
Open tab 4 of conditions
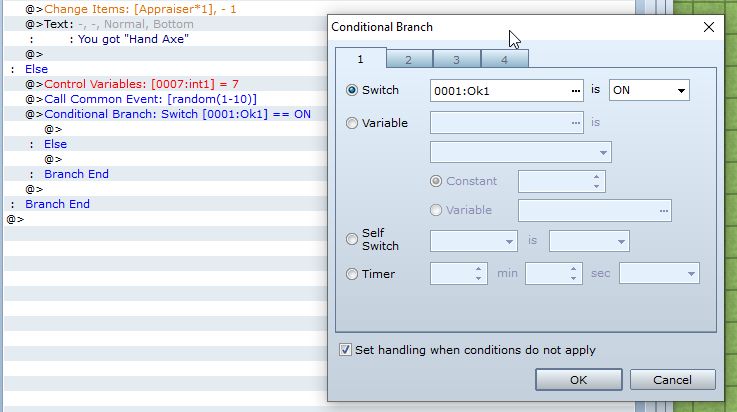[x=504, y=60]
